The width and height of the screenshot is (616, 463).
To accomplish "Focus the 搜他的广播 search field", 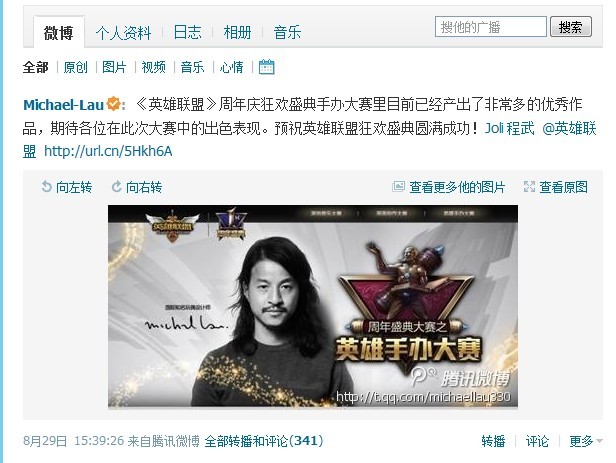I will pyautogui.click(x=491, y=27).
